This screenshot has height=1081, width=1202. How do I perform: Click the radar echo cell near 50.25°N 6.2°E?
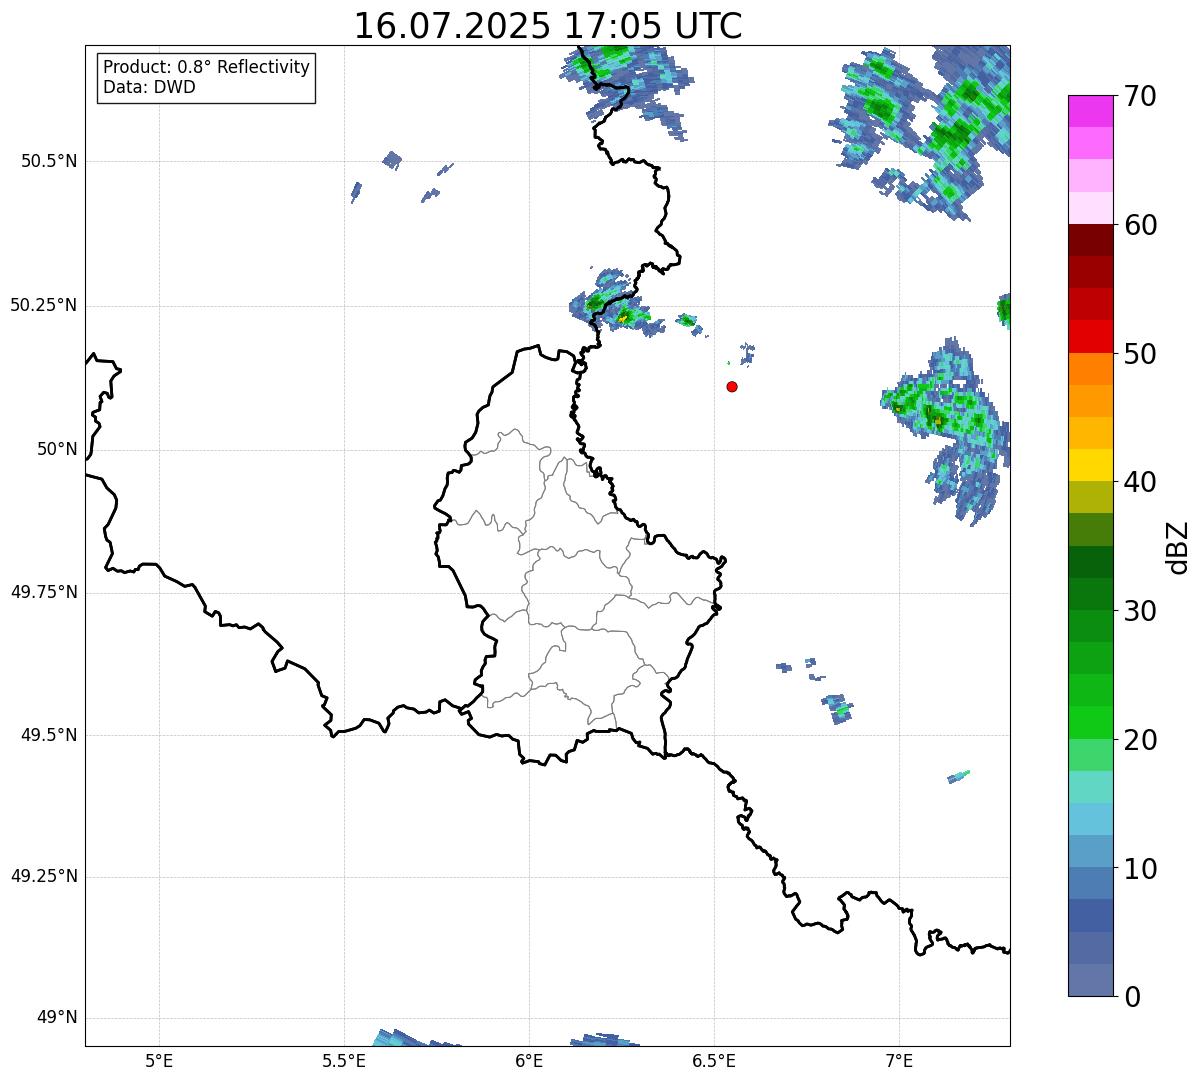[608, 303]
